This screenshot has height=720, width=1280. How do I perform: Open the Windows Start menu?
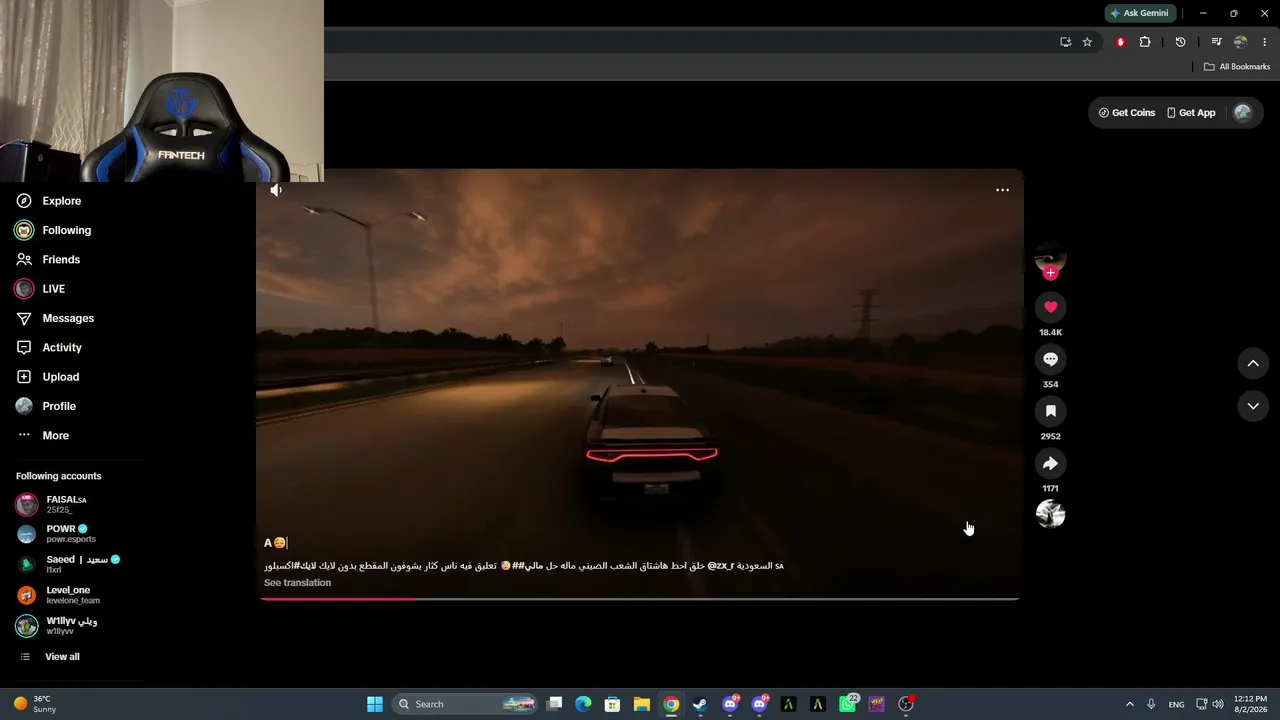375,704
